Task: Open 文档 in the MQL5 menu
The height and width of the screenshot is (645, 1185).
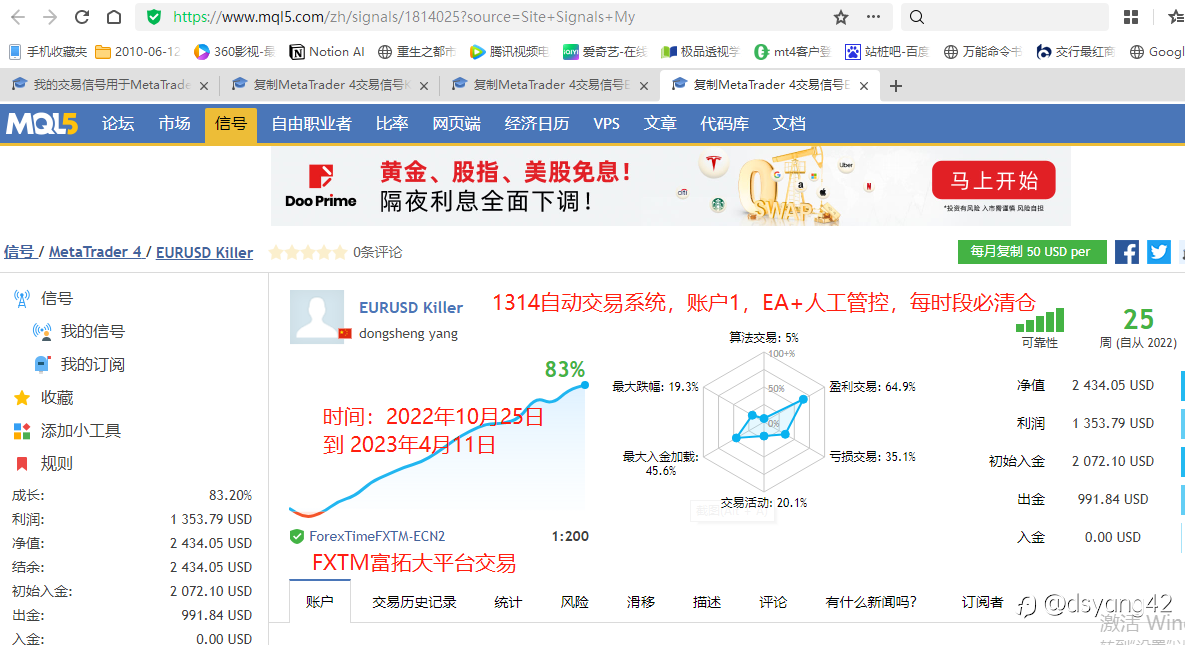Action: pos(789,124)
